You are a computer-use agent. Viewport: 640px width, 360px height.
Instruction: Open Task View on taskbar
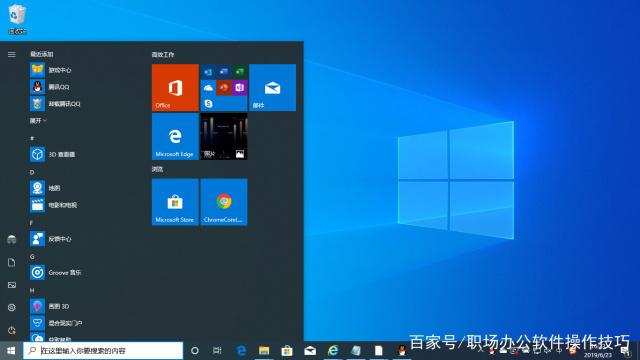217,351
